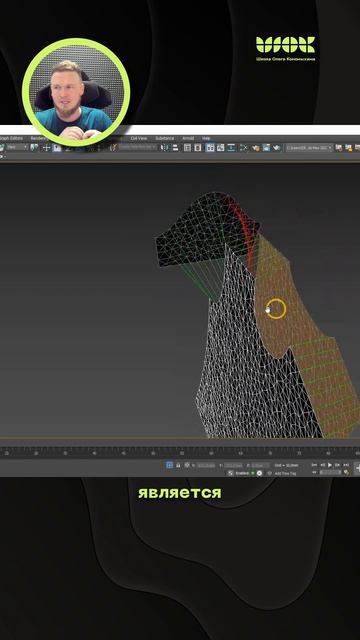Image resolution: width=360 pixels, height=640 pixels.
Task: Click the icon left of Enabled label
Action: coord(231,473)
